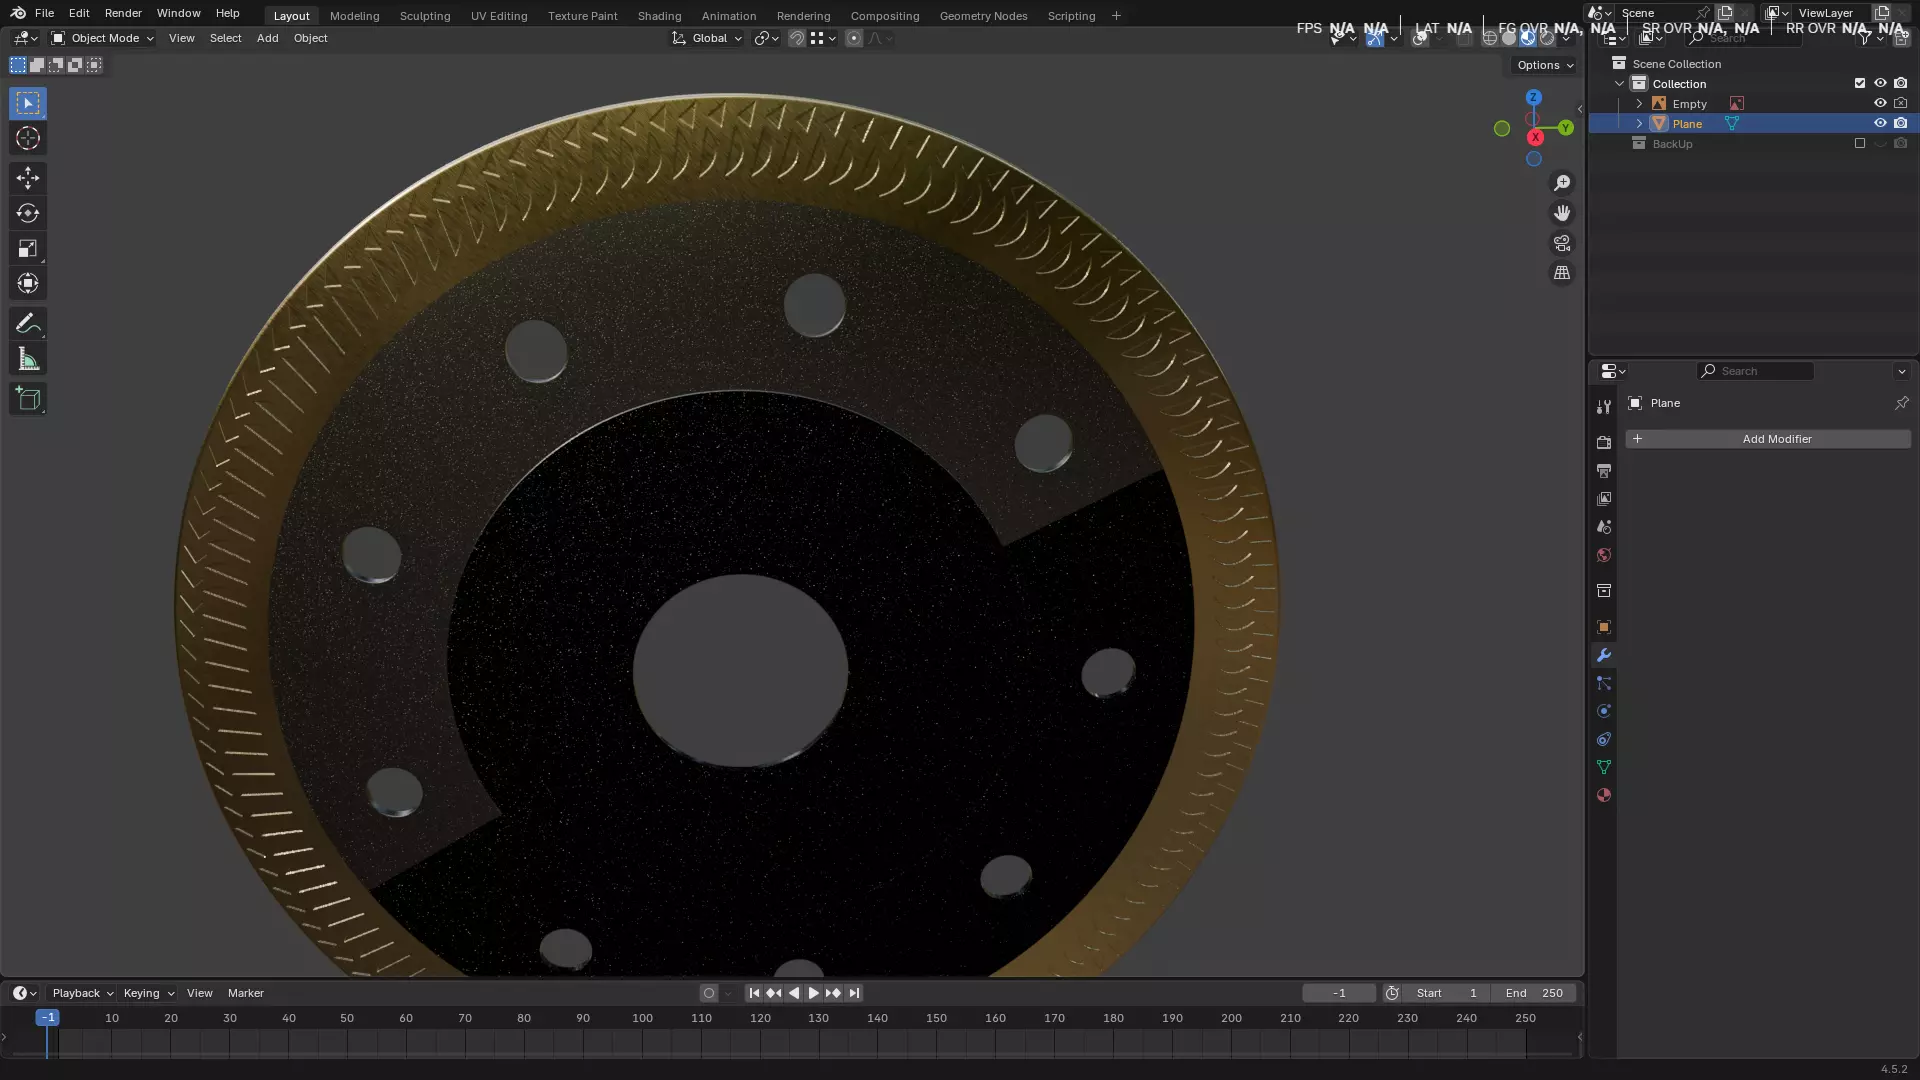The height and width of the screenshot is (1080, 1920).
Task: Jump to the first frame
Action: (754, 993)
